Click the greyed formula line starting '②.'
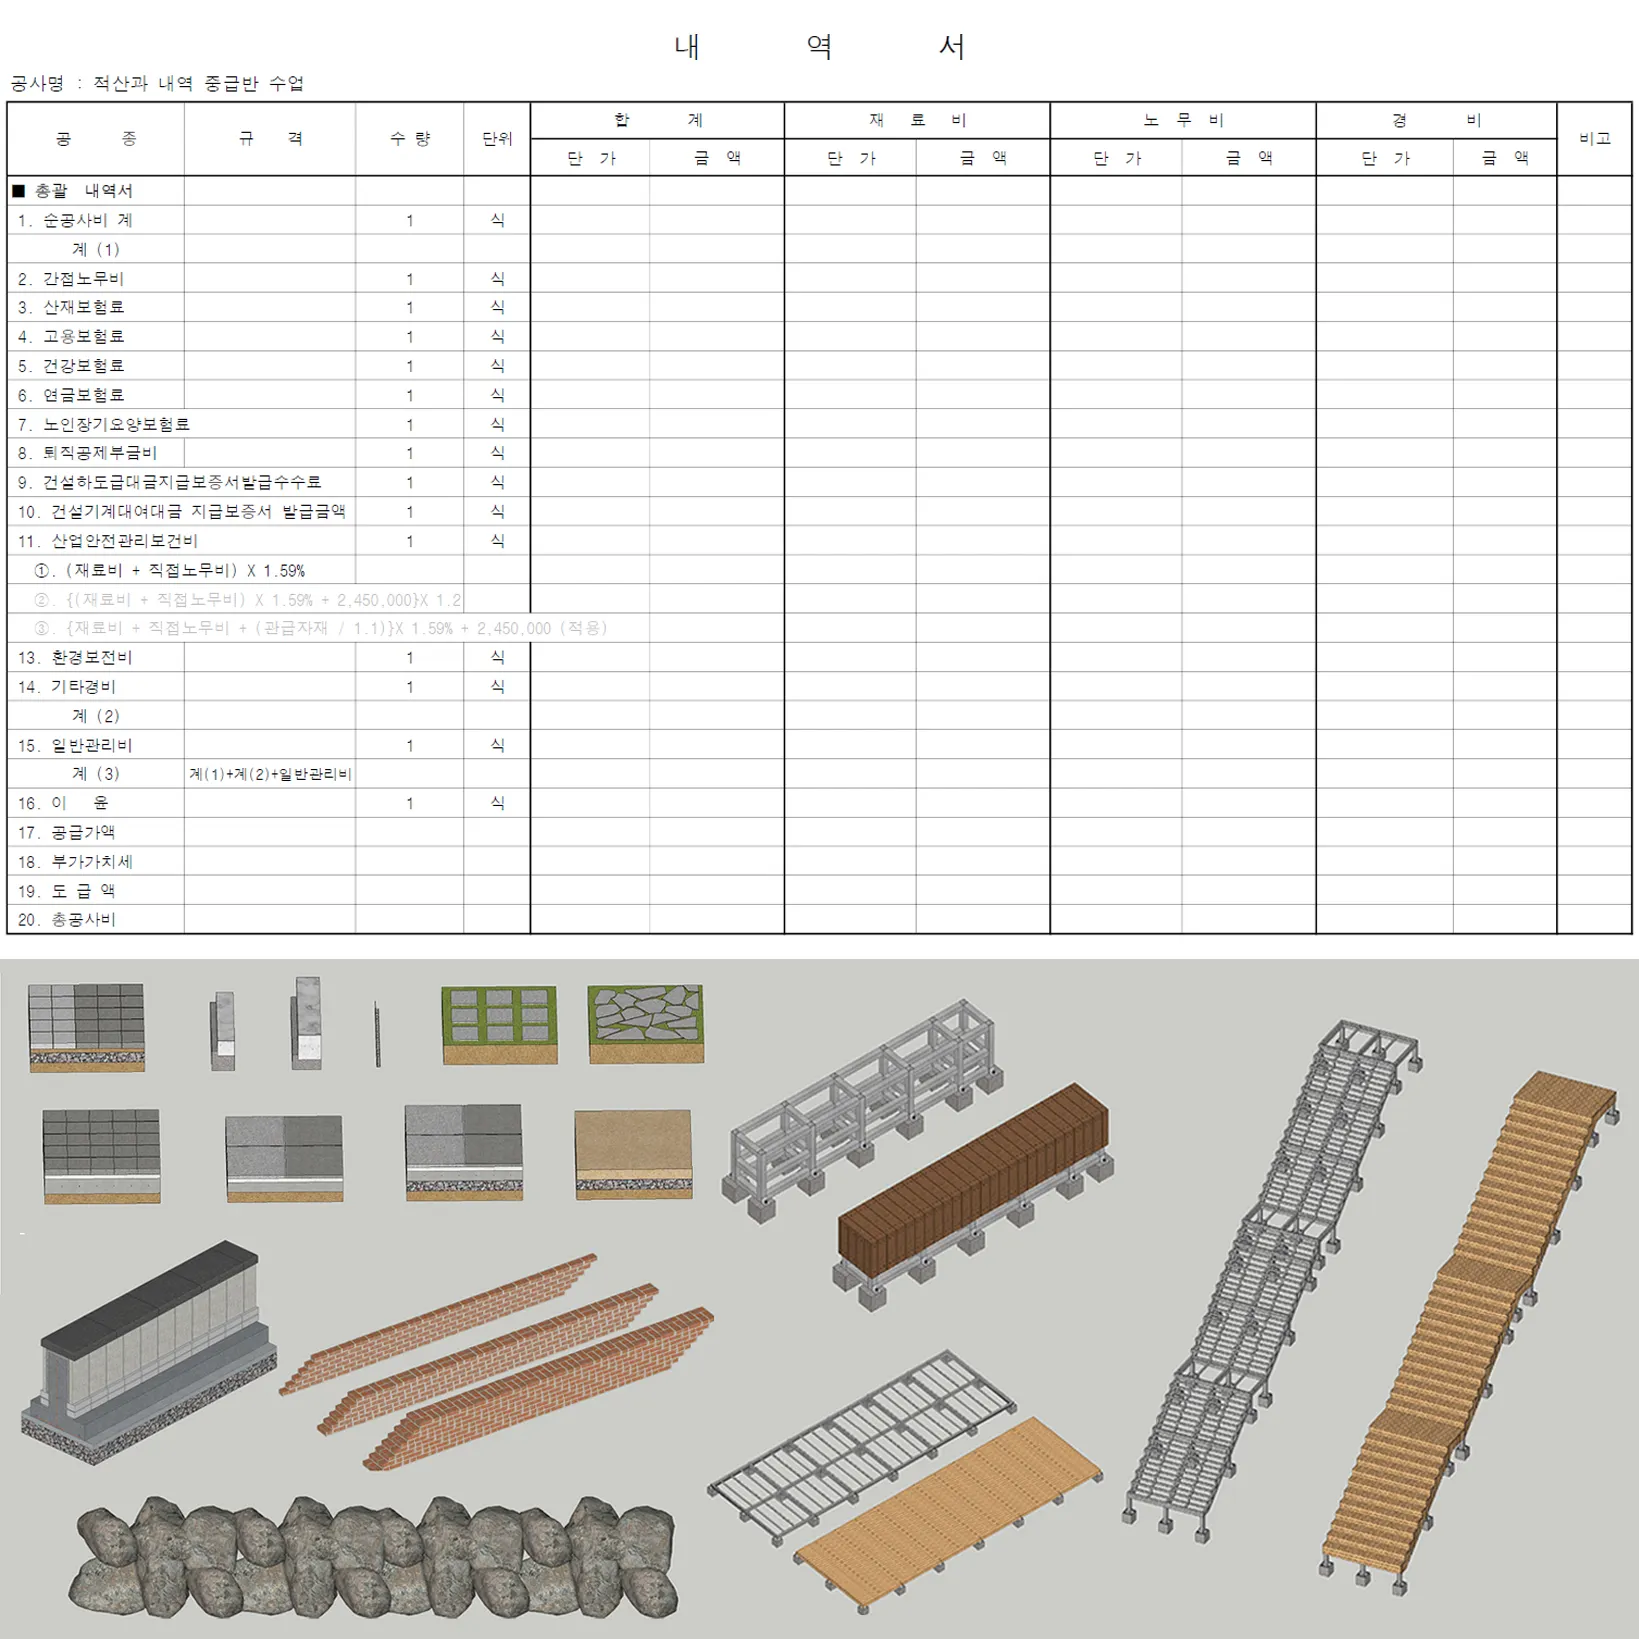The width and height of the screenshot is (1639, 1639). point(247,600)
